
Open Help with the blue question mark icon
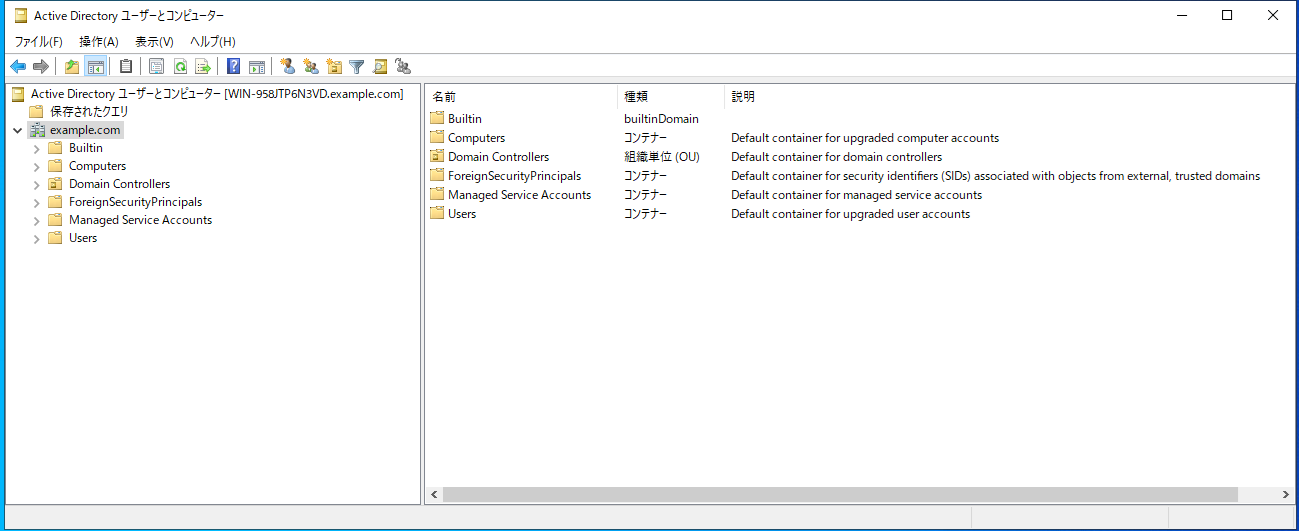(x=233, y=67)
